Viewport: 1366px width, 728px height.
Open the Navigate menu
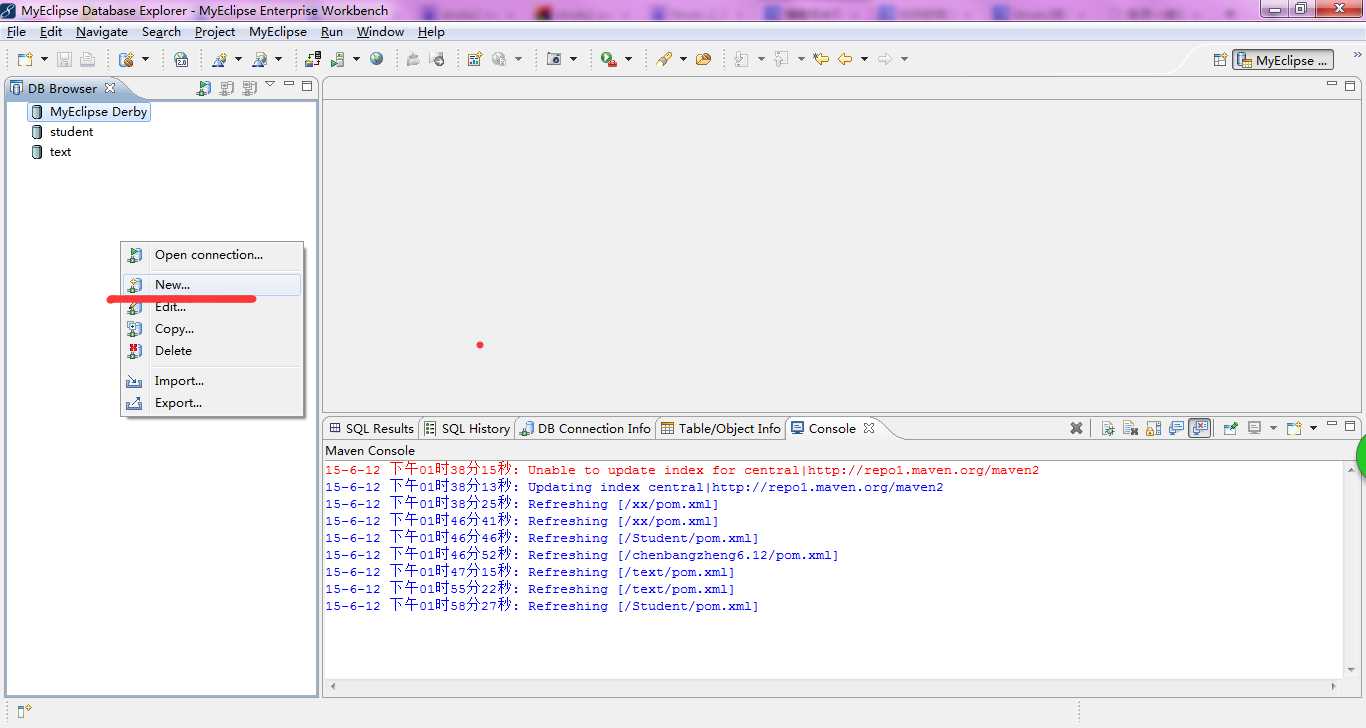[x=102, y=32]
